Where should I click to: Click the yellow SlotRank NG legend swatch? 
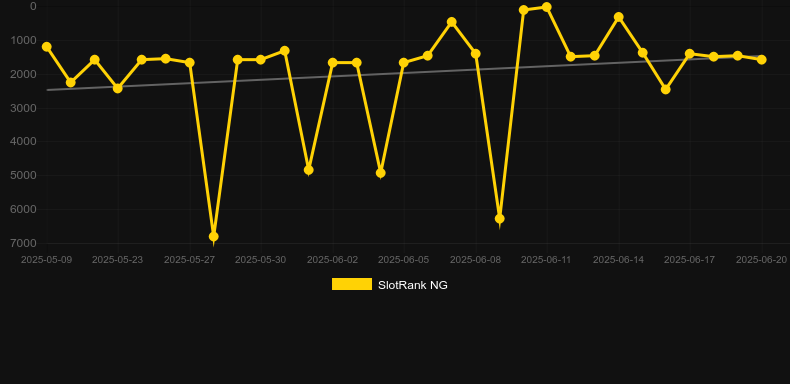click(x=352, y=285)
